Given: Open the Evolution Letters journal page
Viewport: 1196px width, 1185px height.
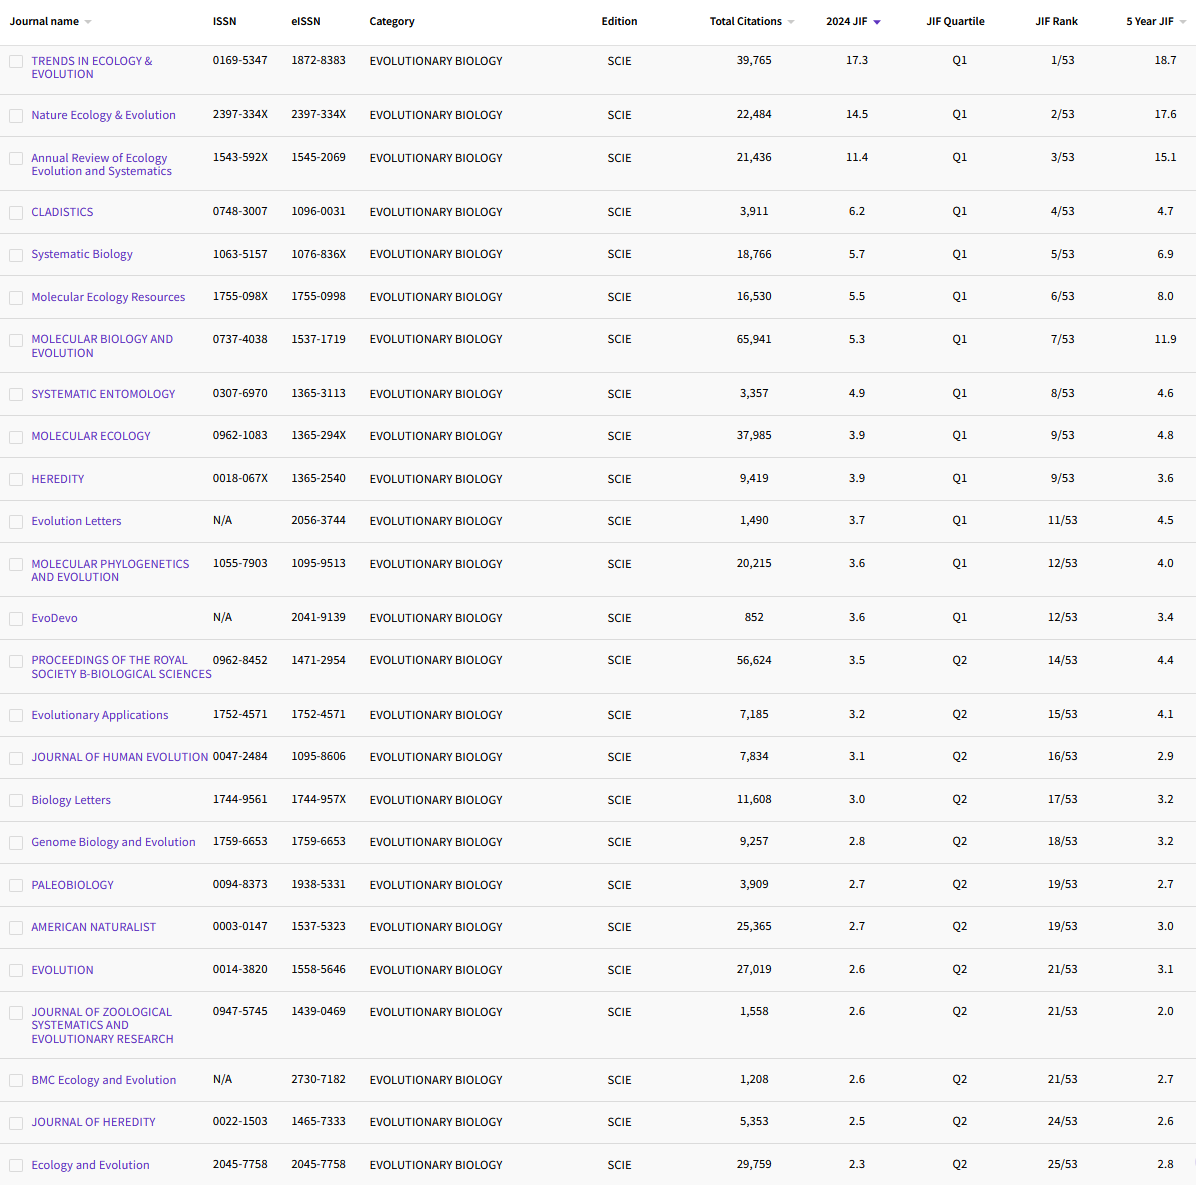Looking at the screenshot, I should [x=76, y=521].
